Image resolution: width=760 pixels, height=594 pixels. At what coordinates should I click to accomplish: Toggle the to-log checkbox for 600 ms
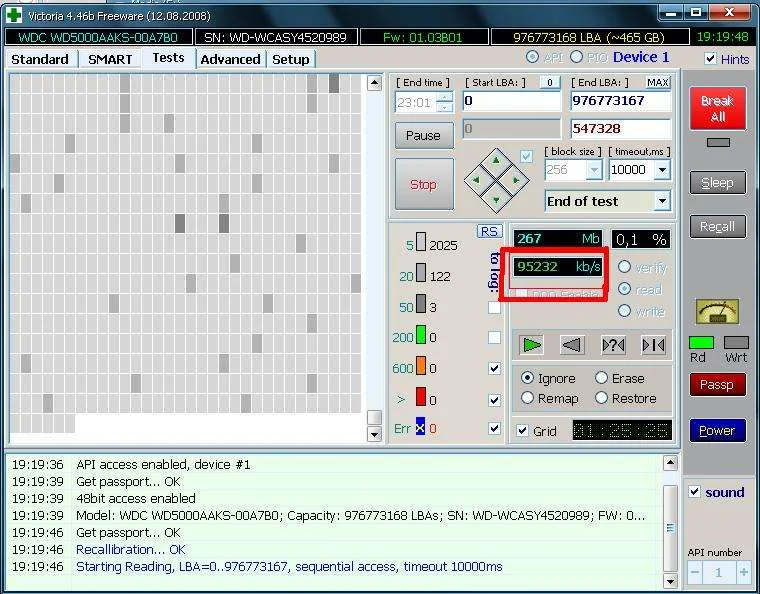494,369
